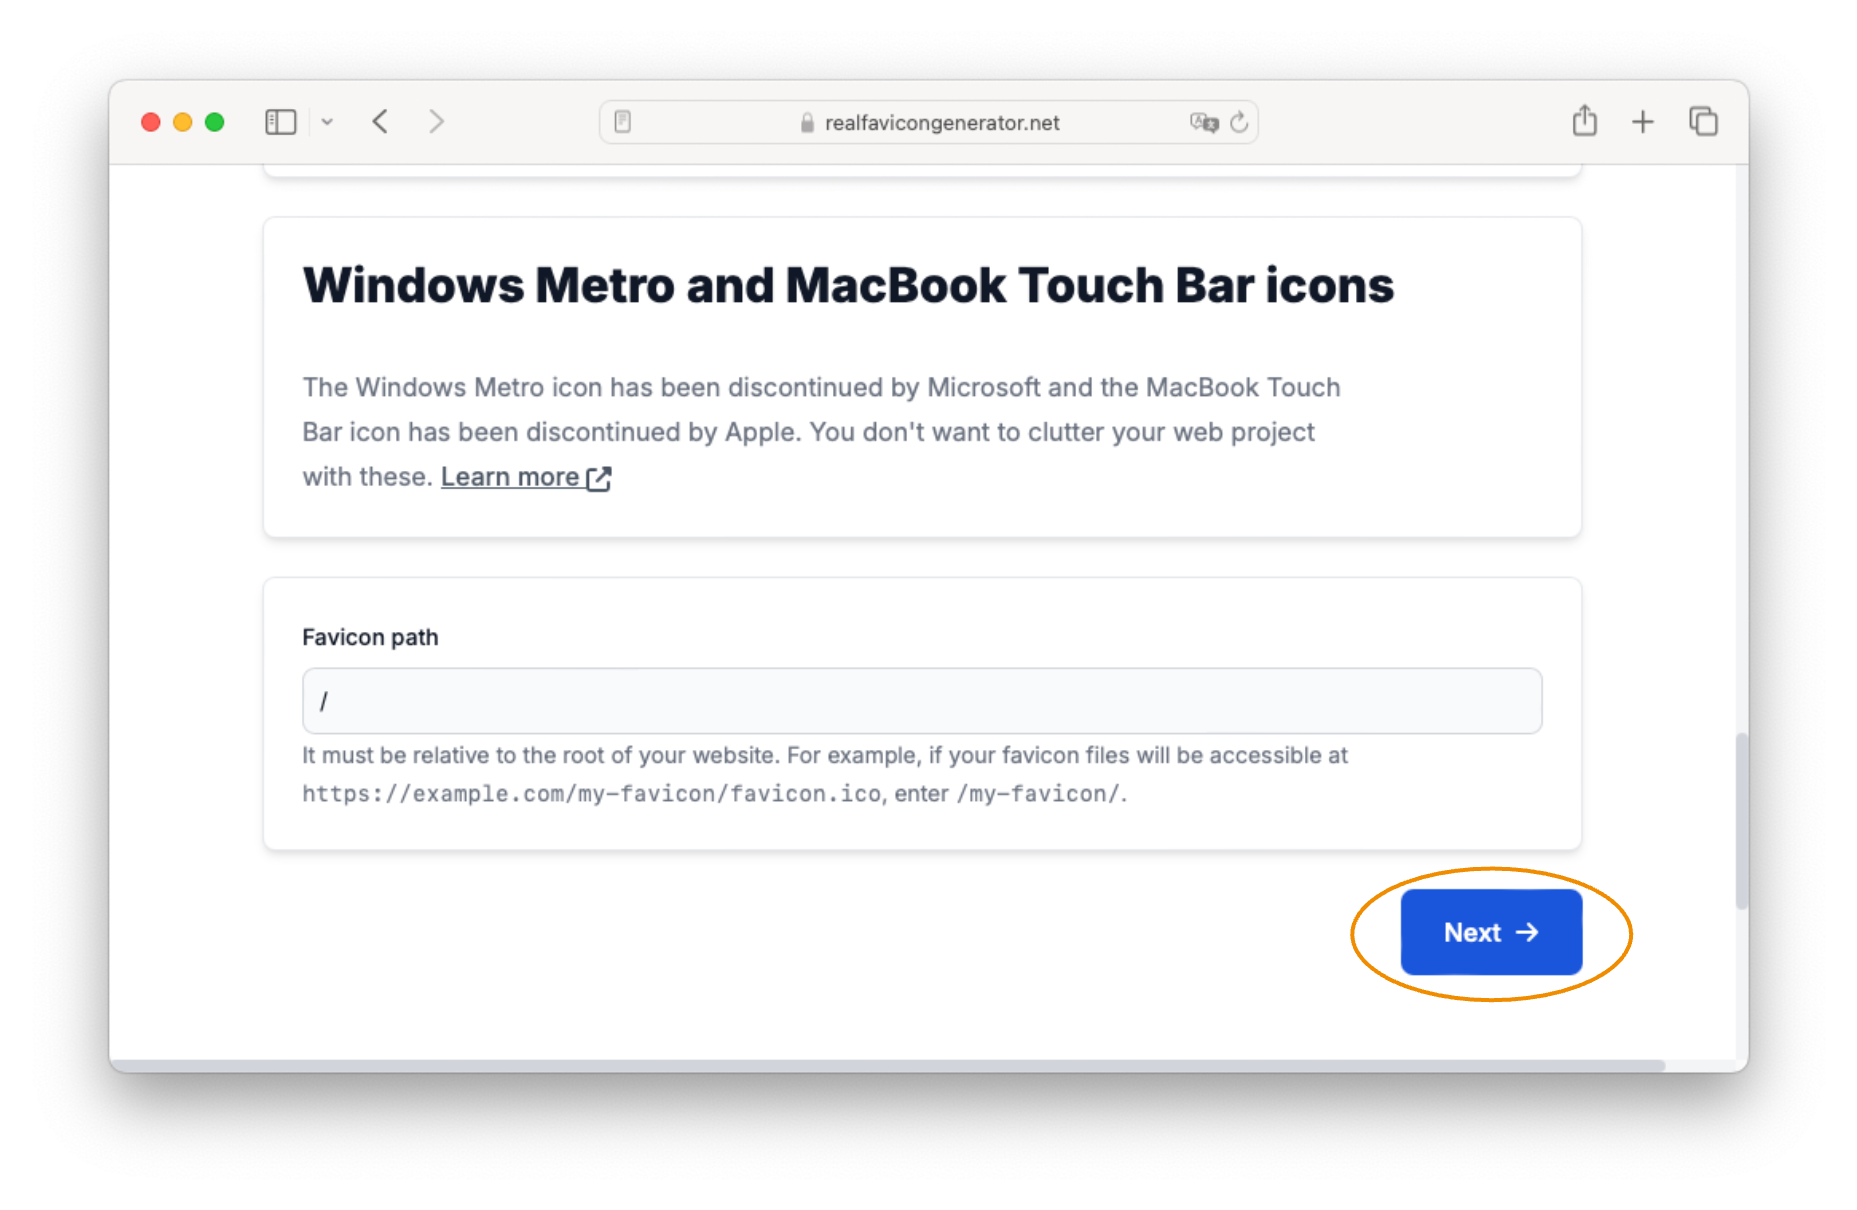Go forward to the next page
This screenshot has width=1857, height=1210.
pyautogui.click(x=436, y=122)
